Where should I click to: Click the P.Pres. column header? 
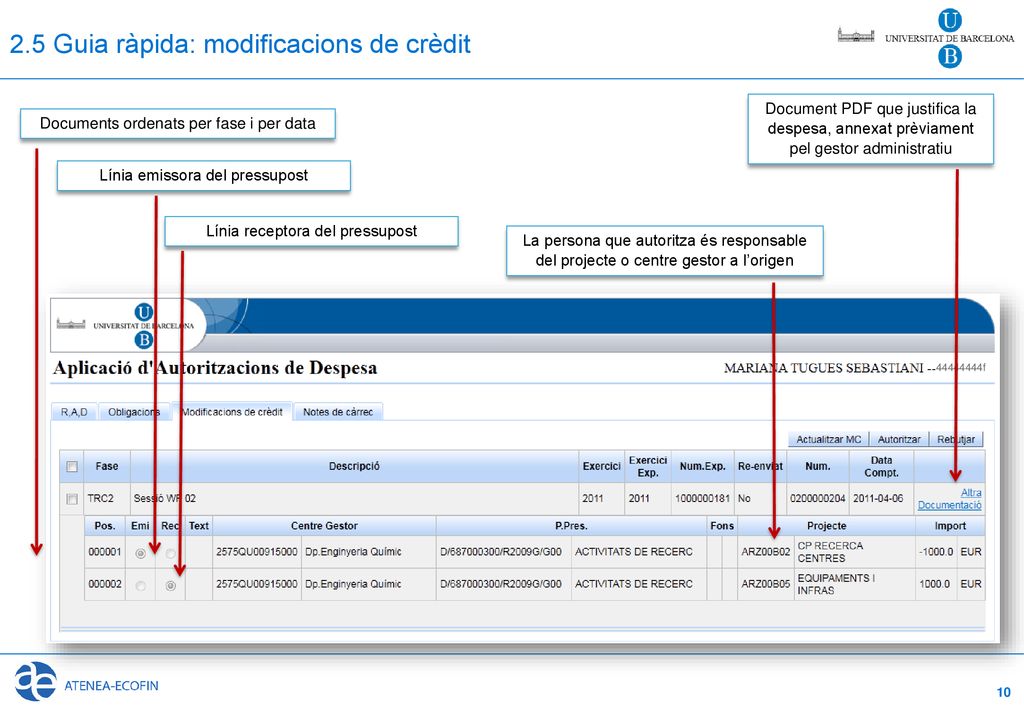571,526
